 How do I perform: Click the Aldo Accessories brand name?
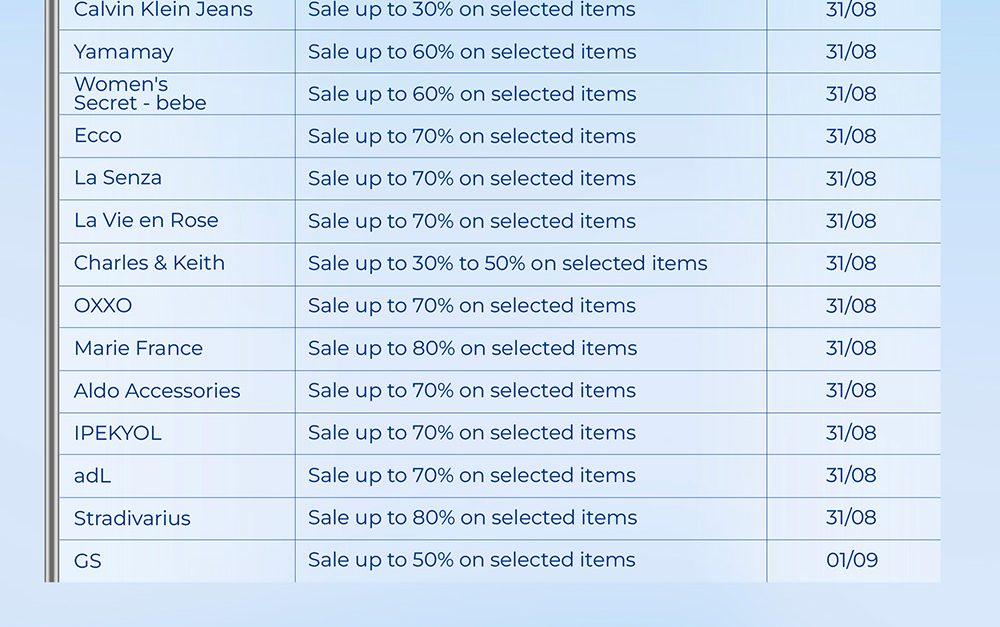[x=157, y=391]
